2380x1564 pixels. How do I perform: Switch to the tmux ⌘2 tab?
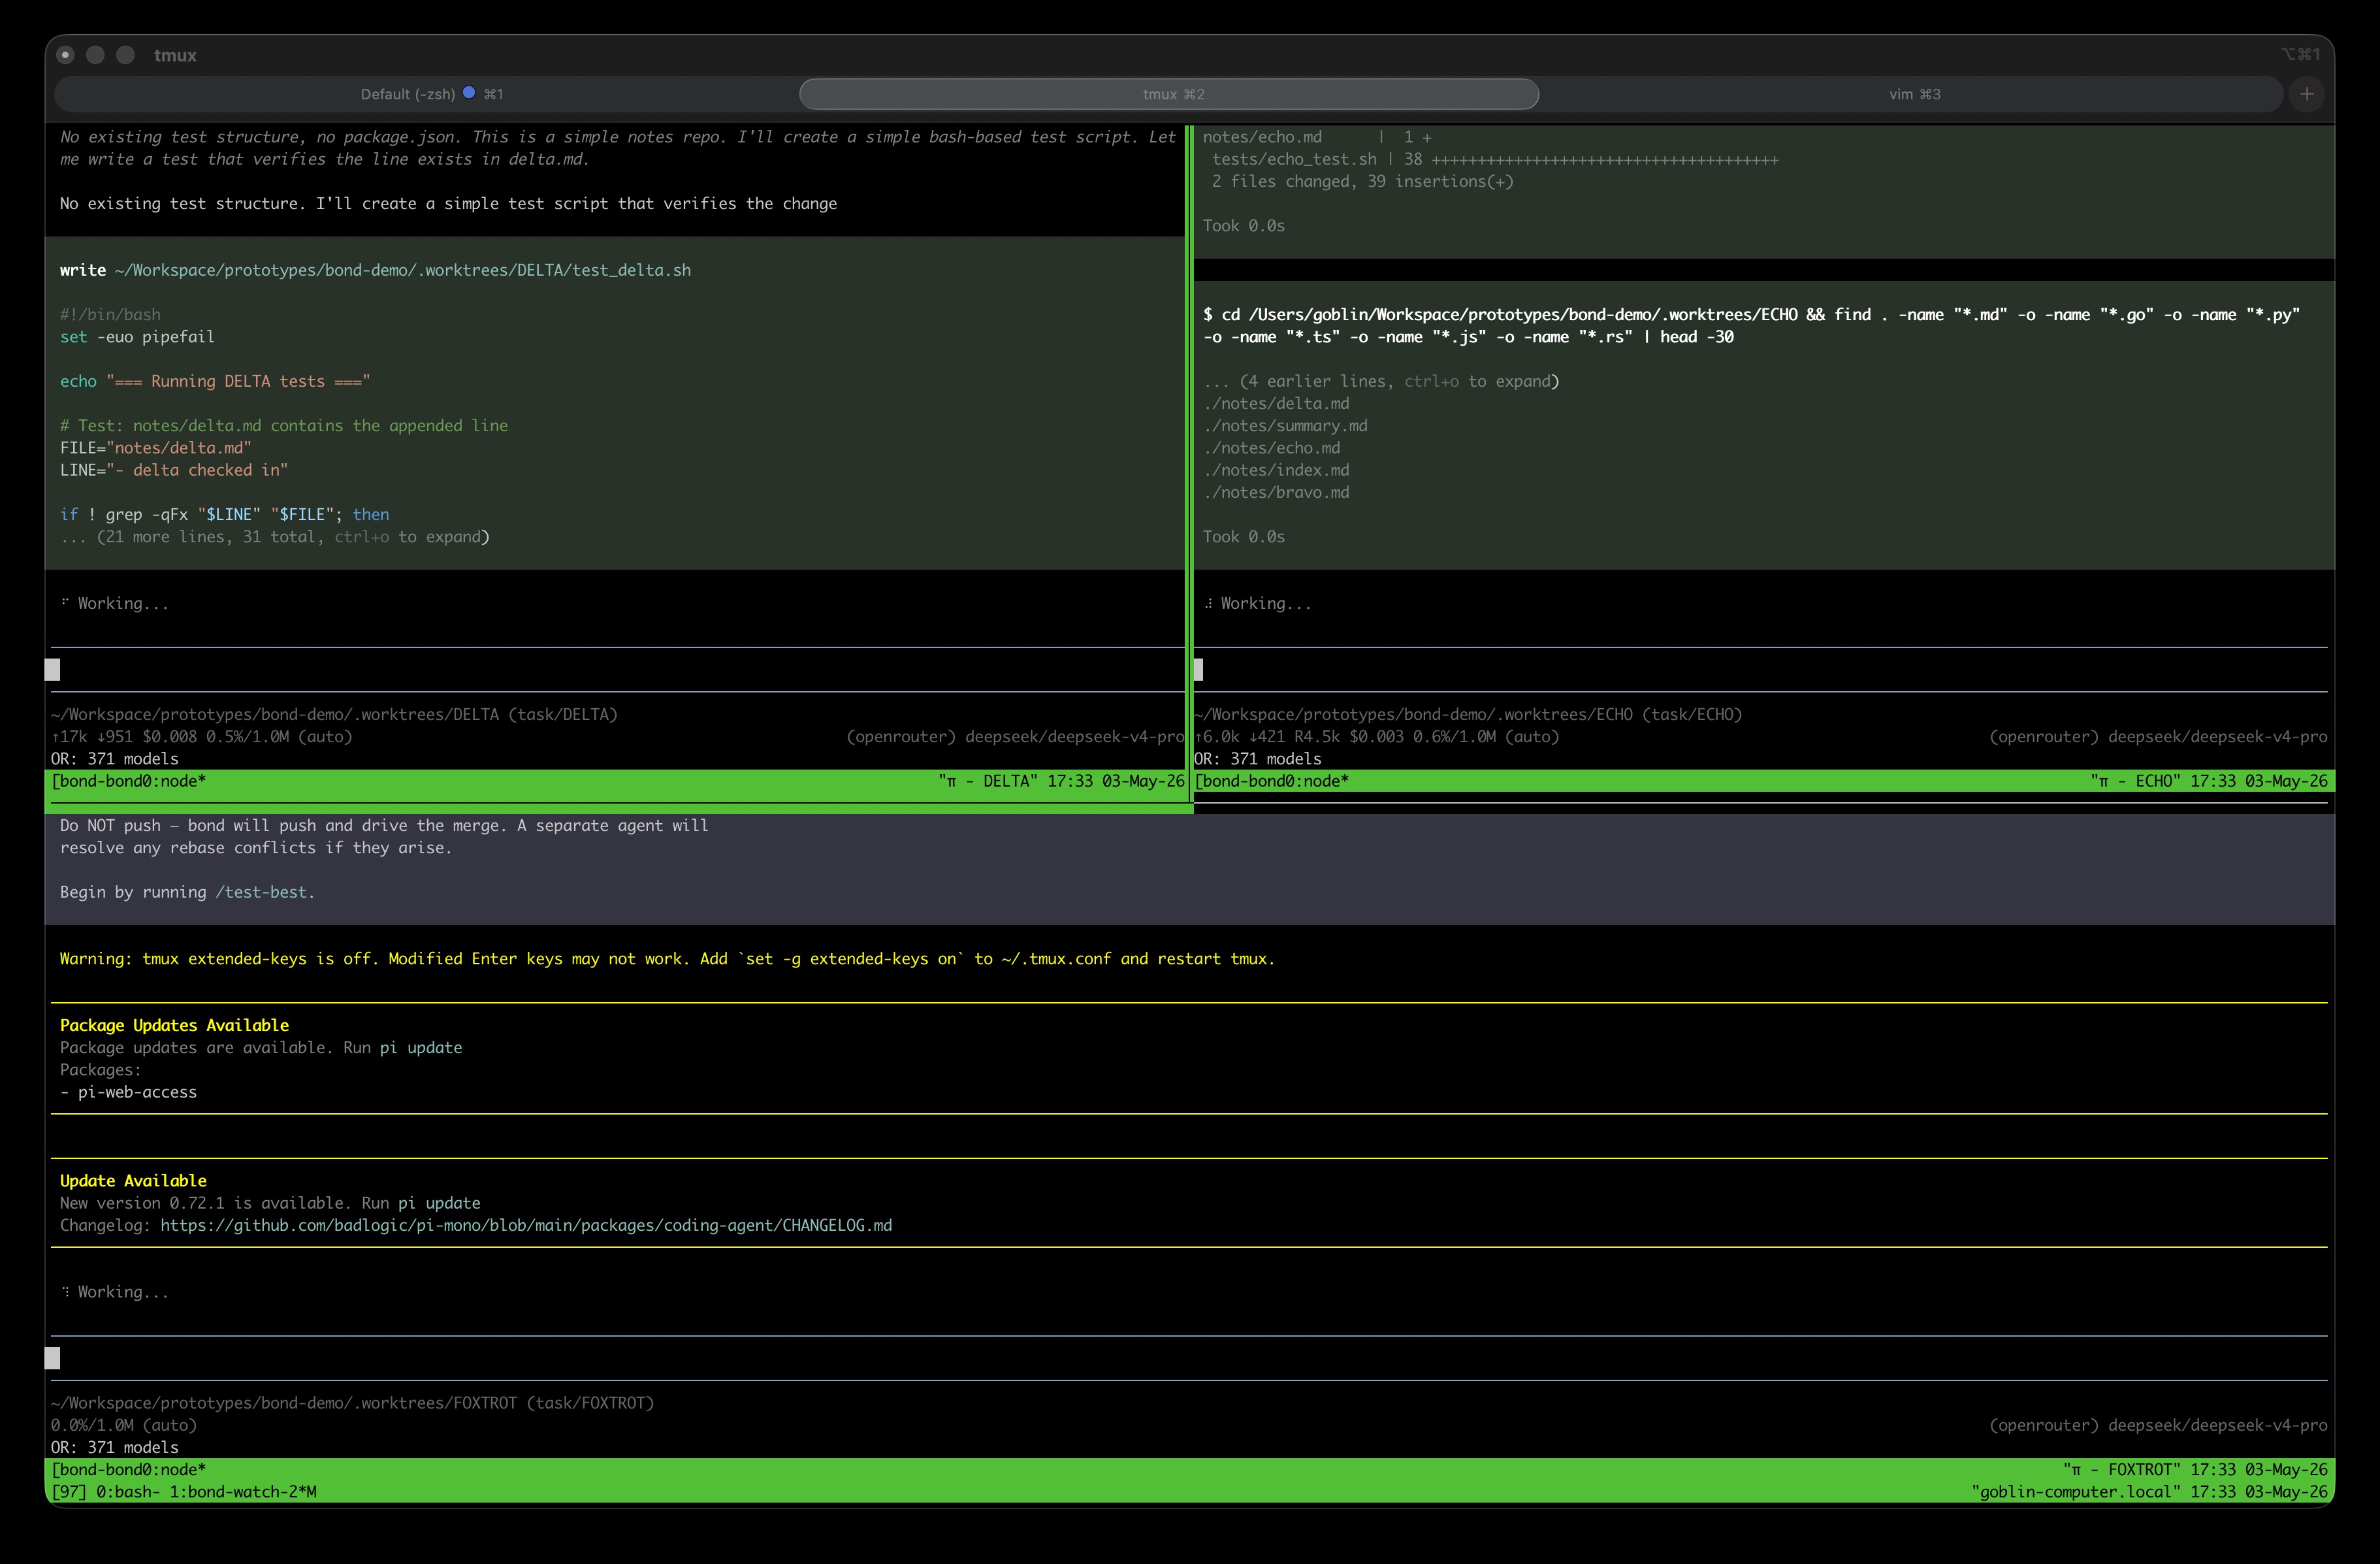pos(1169,94)
